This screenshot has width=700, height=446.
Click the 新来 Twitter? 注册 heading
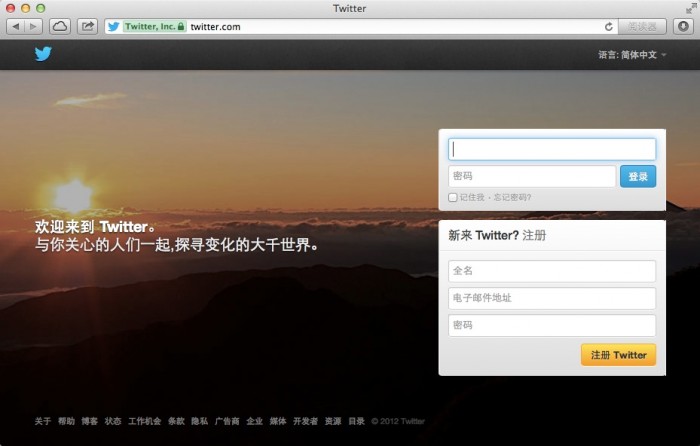click(497, 235)
